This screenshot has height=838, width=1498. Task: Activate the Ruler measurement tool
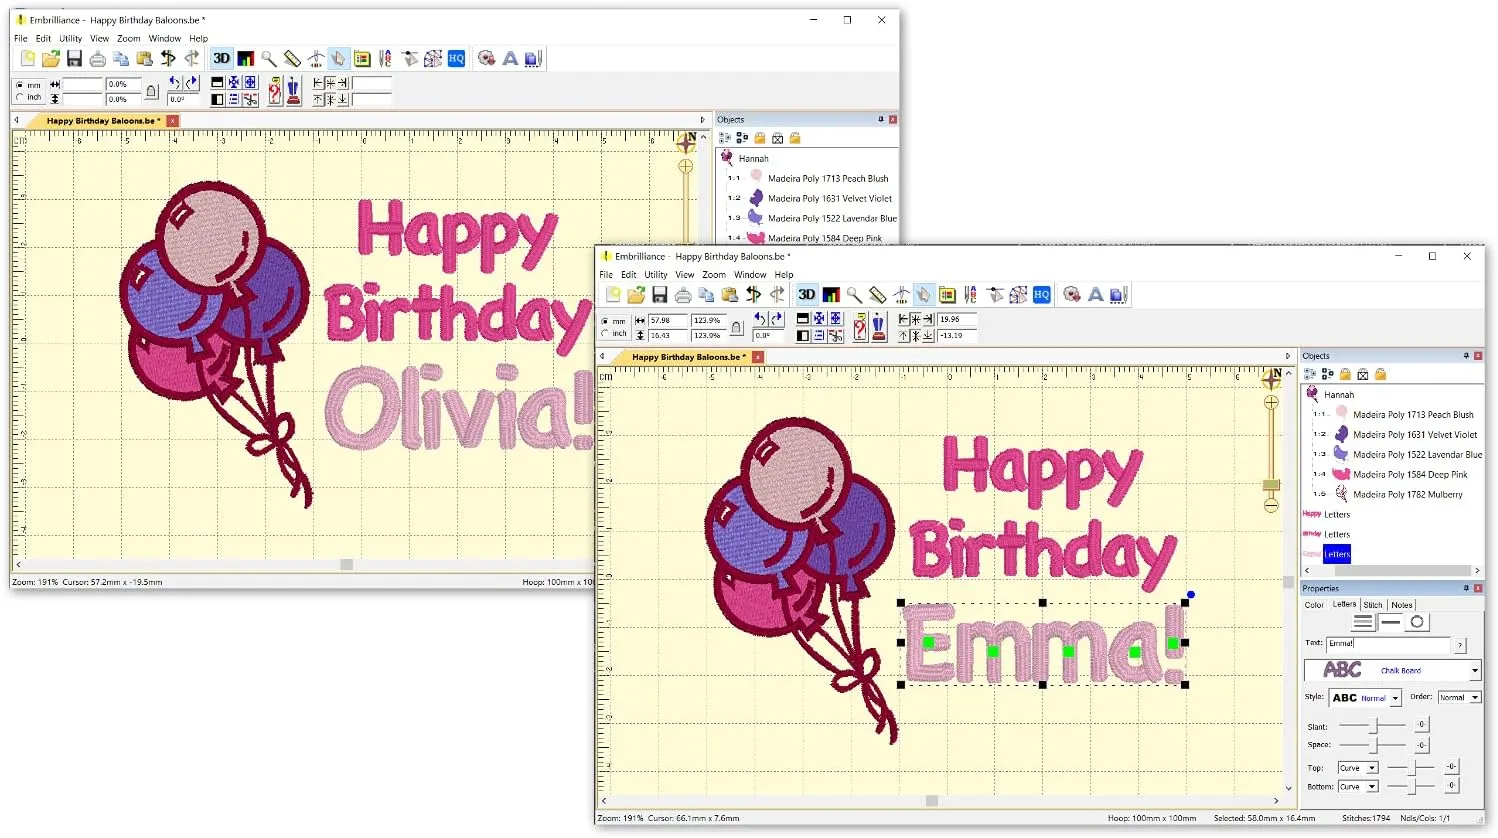click(876, 294)
